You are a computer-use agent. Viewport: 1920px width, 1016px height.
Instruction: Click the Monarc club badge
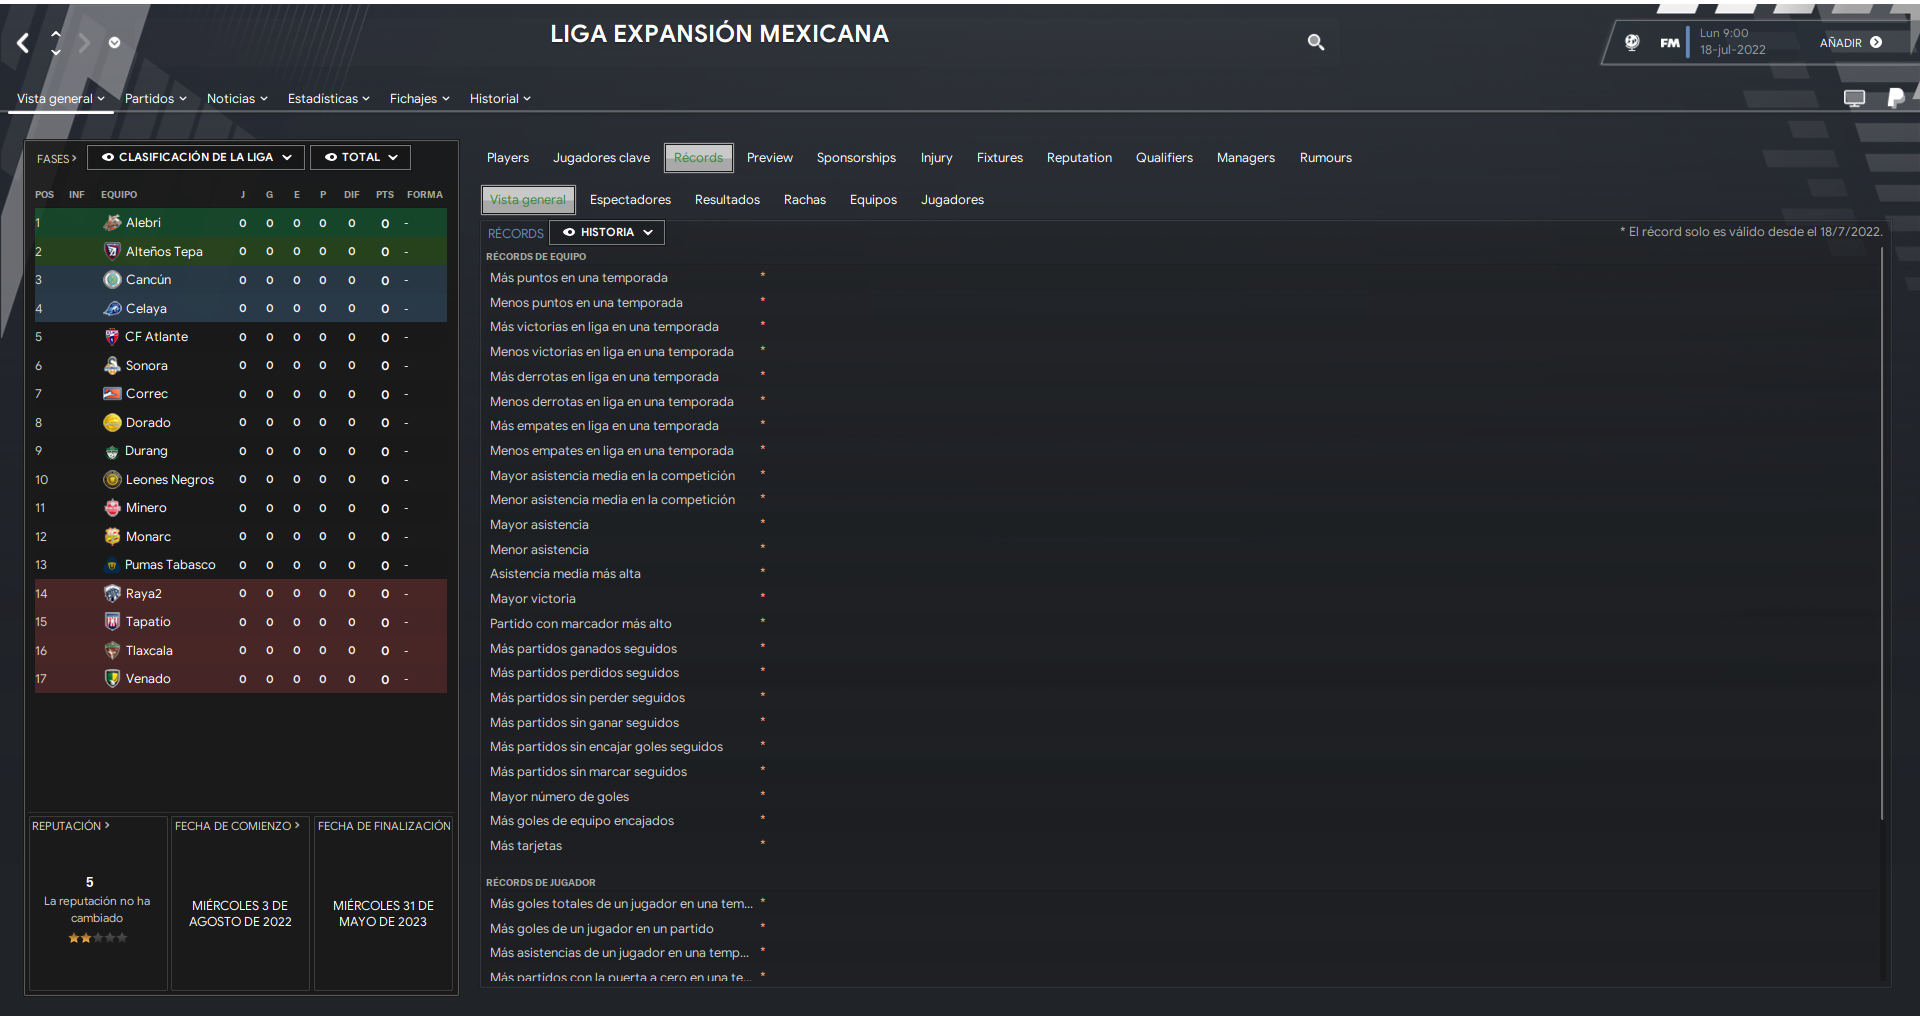(112, 536)
